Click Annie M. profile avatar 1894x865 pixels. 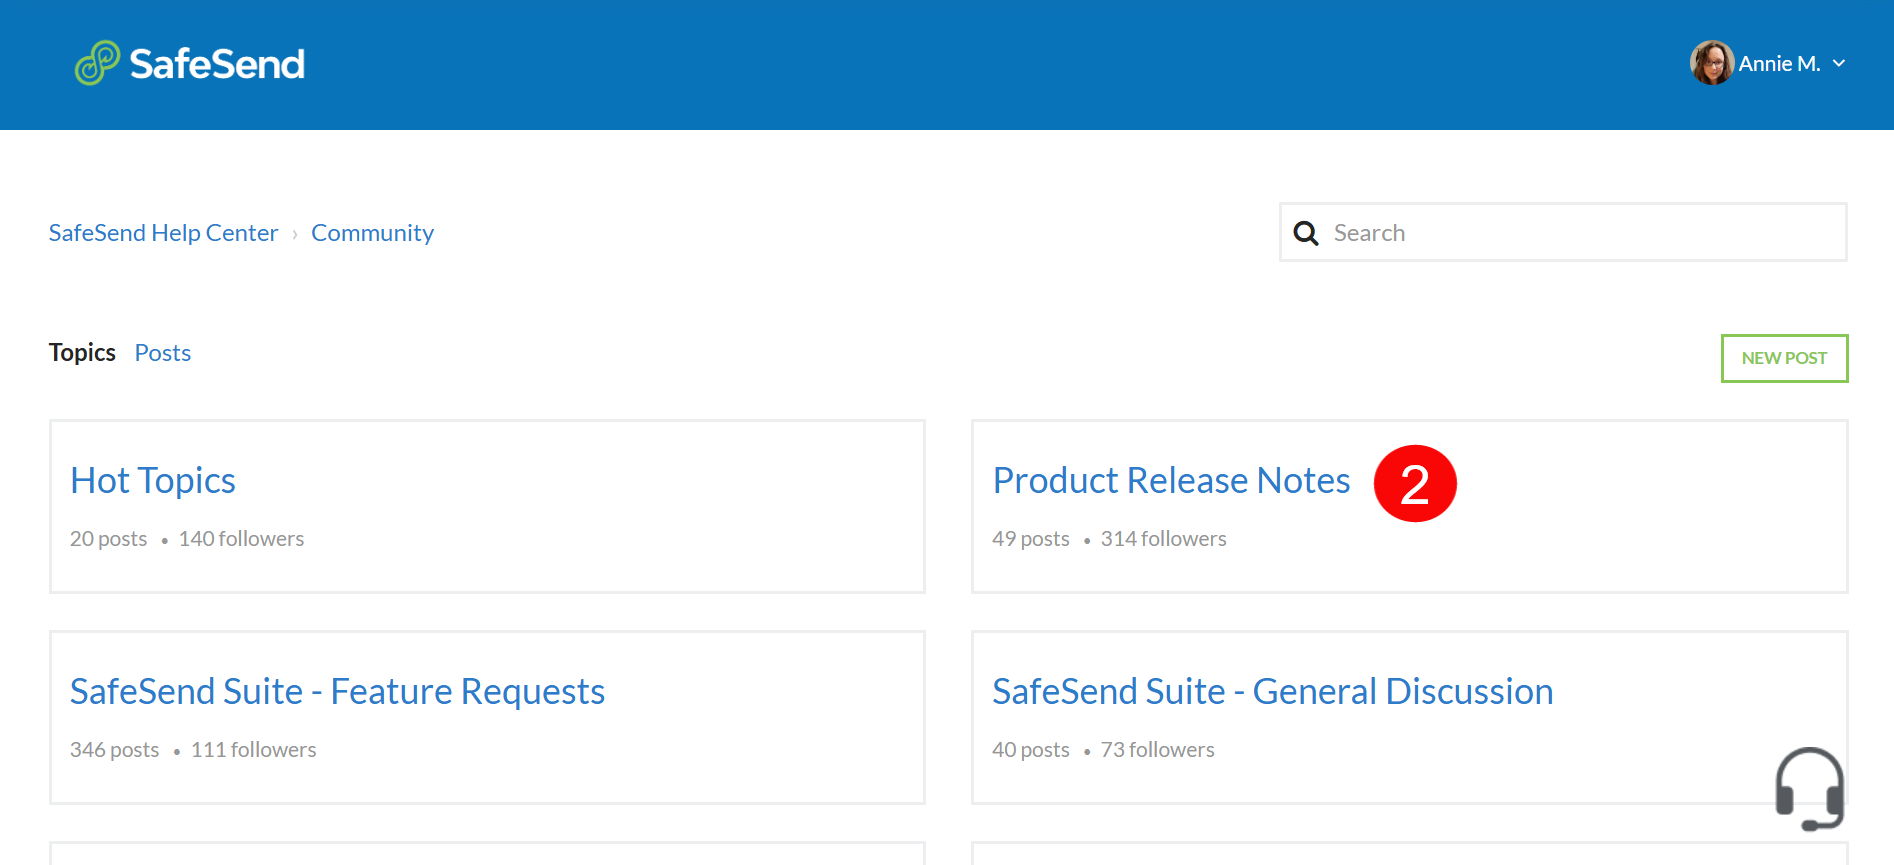(x=1712, y=63)
